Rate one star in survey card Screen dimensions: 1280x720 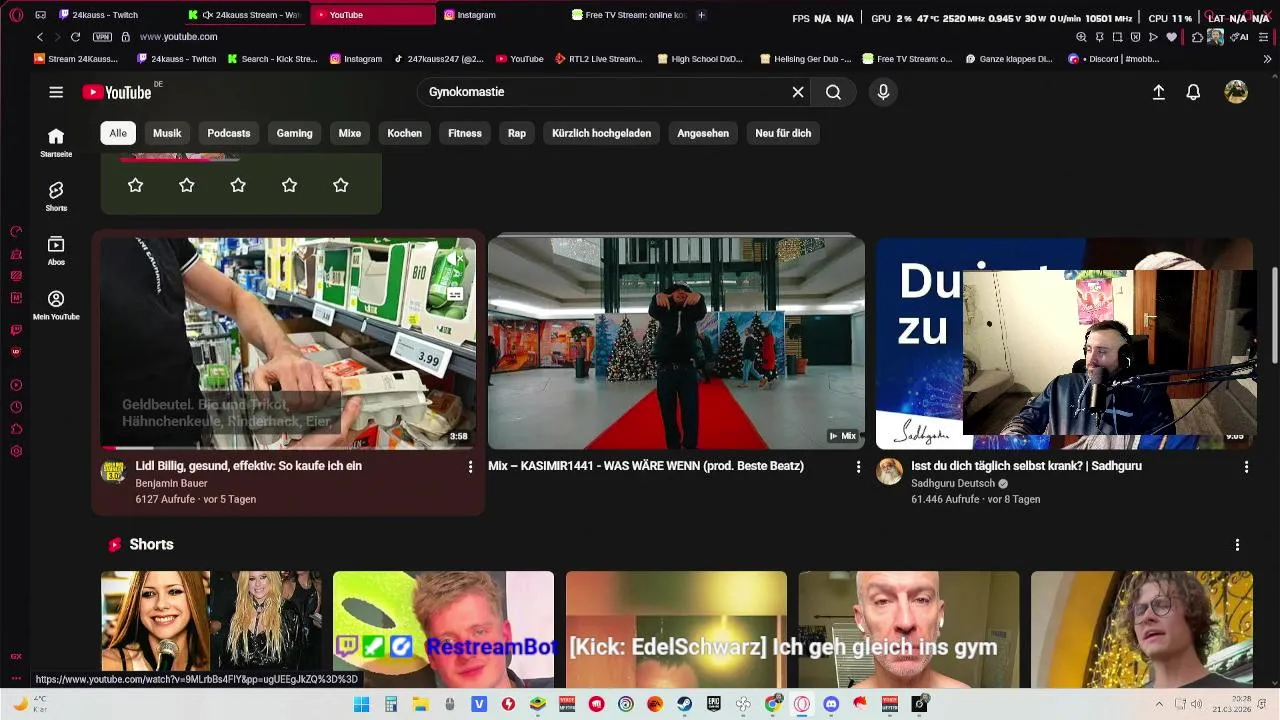[x=135, y=185]
